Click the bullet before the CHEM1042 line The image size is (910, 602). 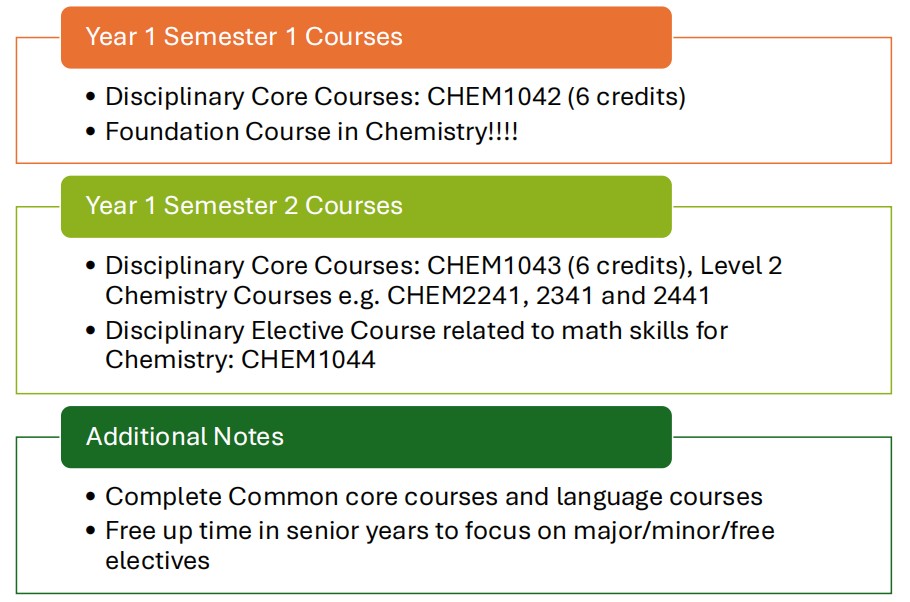click(92, 98)
